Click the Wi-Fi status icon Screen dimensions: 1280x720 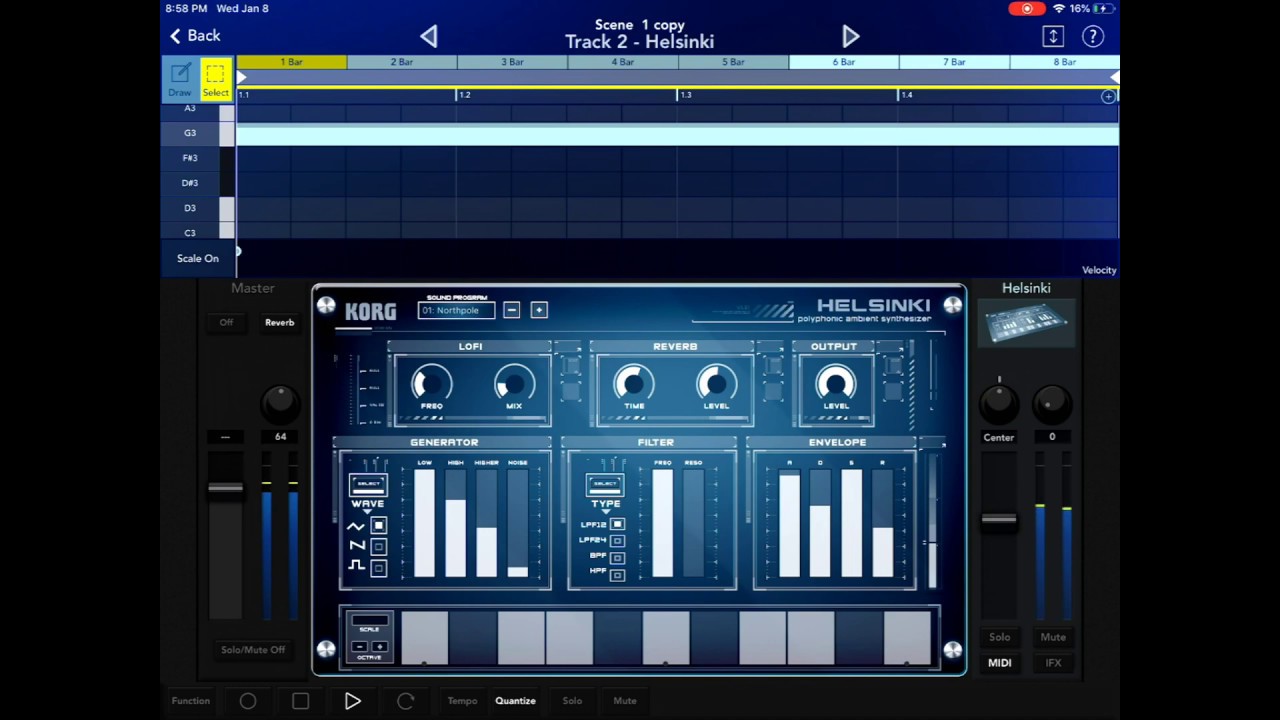[1058, 8]
